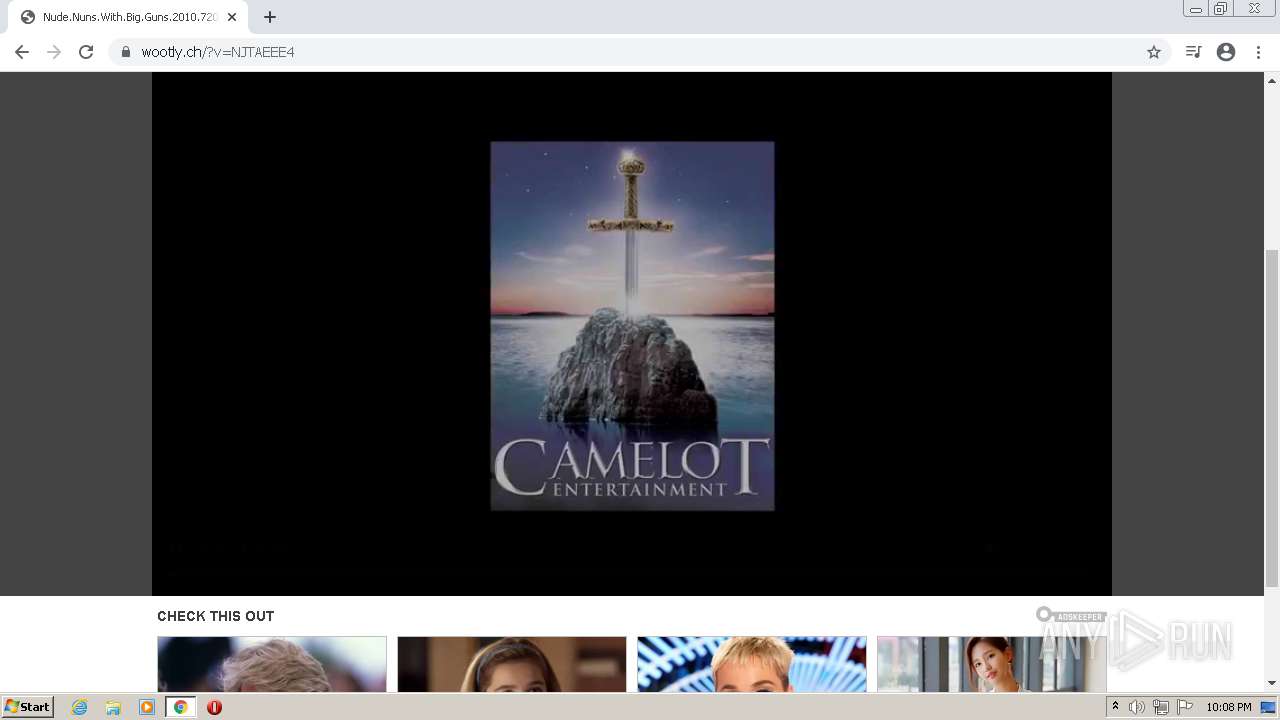This screenshot has height=720, width=1280.
Task: Open the volume speaker tray icon
Action: point(1137,707)
